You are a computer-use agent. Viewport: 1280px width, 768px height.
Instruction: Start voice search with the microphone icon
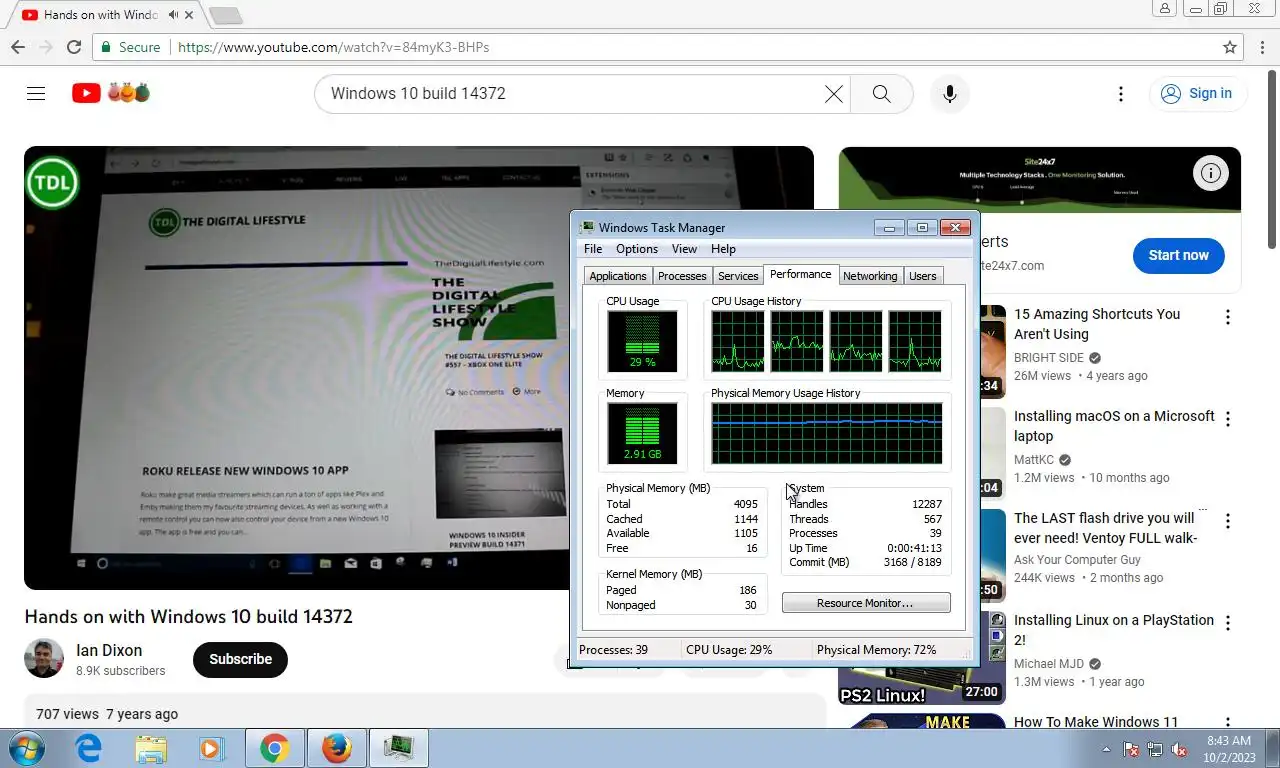point(950,93)
